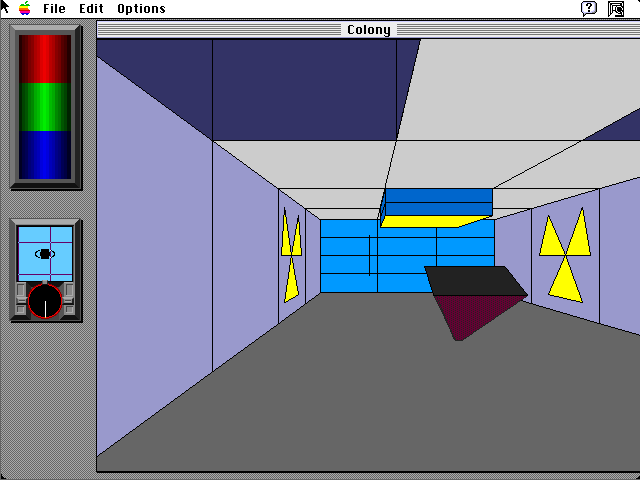Click the yellow triangle symbol on right wall
This screenshot has height=480, width=640.
click(565, 255)
